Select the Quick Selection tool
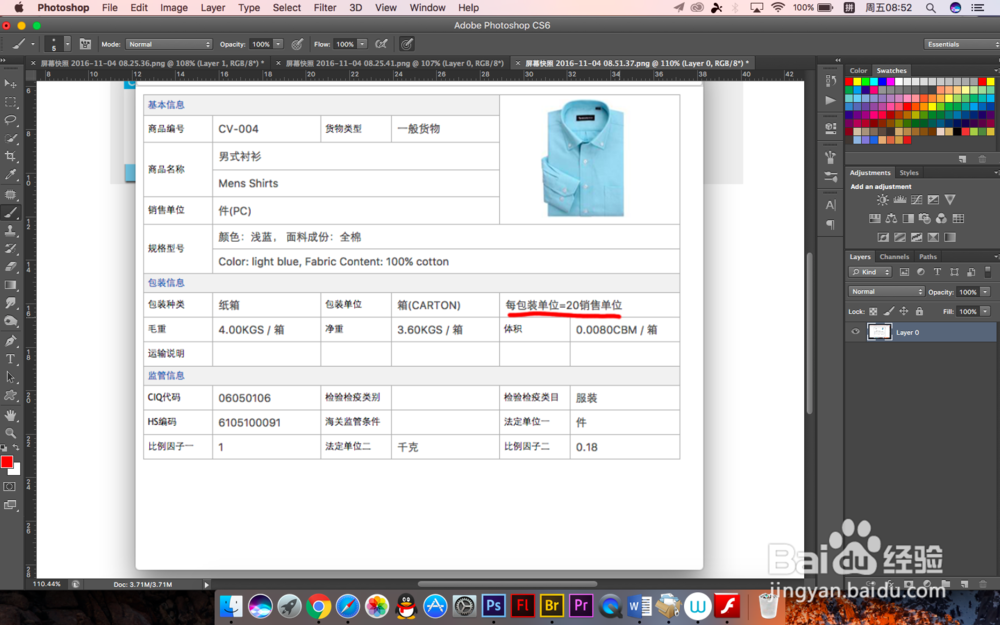The height and width of the screenshot is (625, 1000). click(x=10, y=138)
